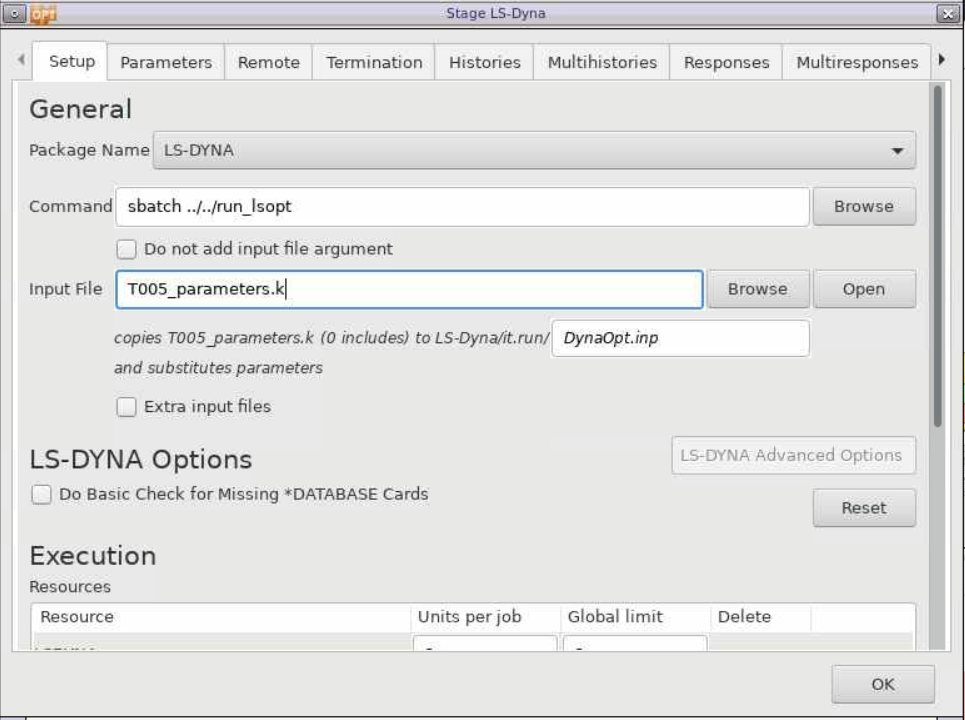Image resolution: width=965 pixels, height=720 pixels.
Task: Edit the DynaOpt.inp target filename field
Action: (680, 338)
